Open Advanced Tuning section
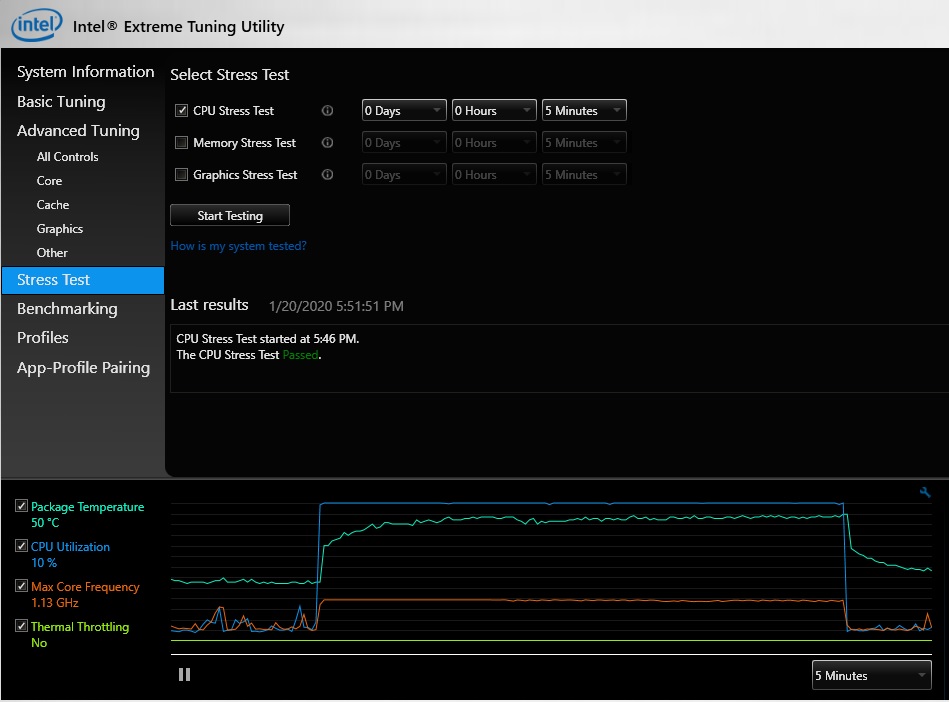This screenshot has width=949, height=702. click(x=78, y=131)
